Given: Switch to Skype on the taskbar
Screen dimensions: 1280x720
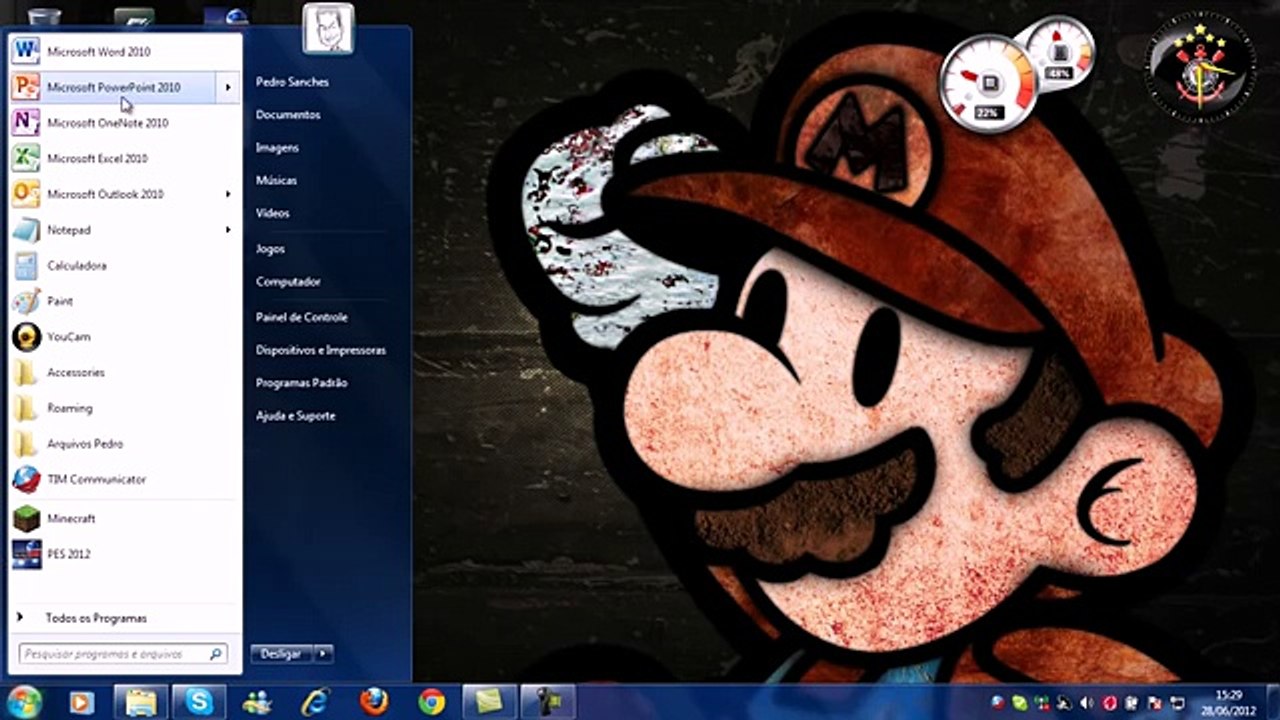Looking at the screenshot, I should tap(199, 702).
